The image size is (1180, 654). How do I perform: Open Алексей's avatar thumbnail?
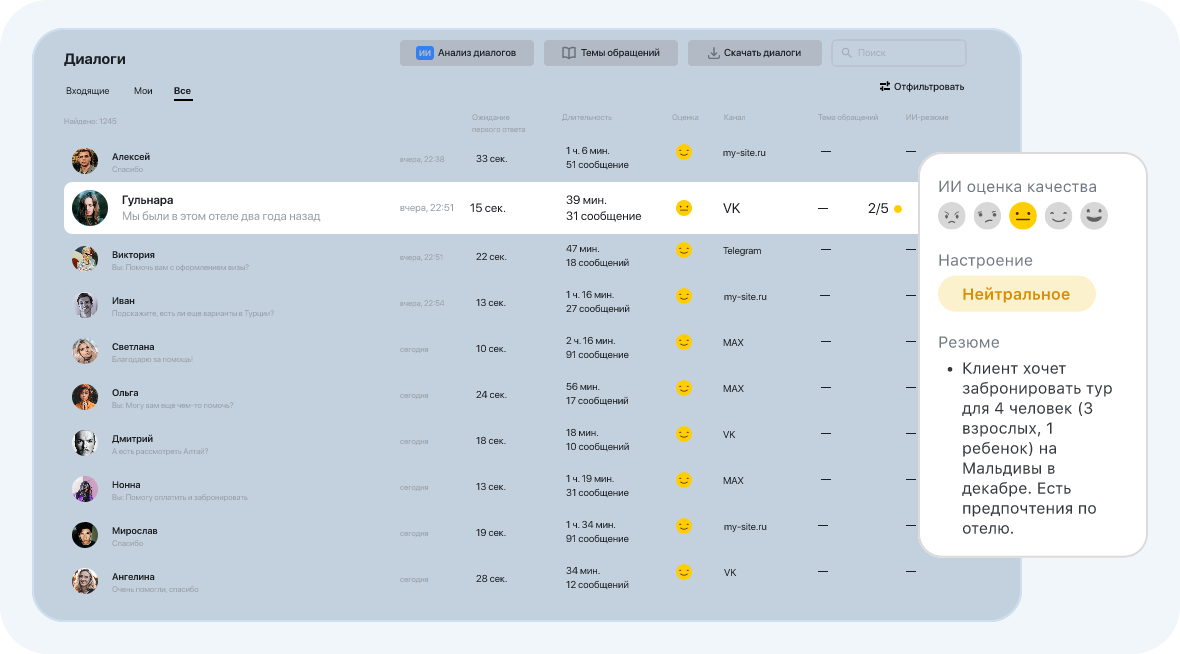tap(85, 161)
